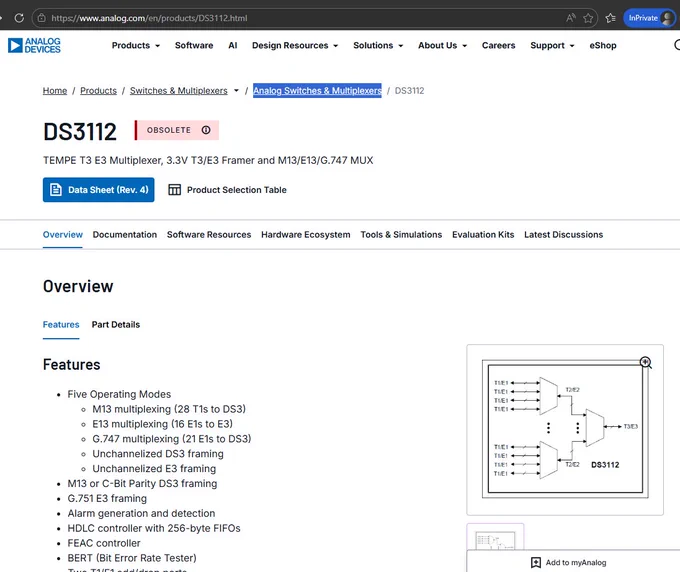Expand the Products menu

pos(136,46)
